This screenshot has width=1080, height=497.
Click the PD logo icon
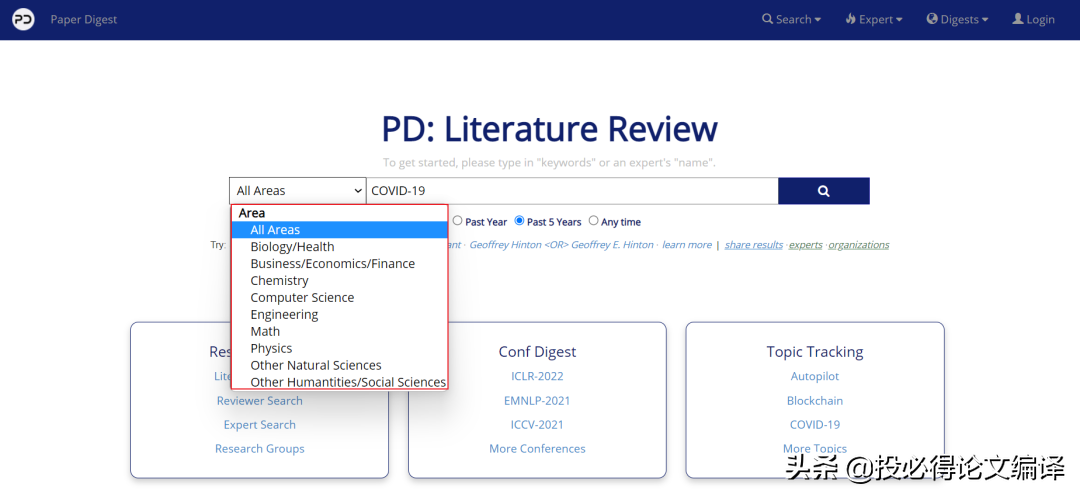(x=23, y=19)
